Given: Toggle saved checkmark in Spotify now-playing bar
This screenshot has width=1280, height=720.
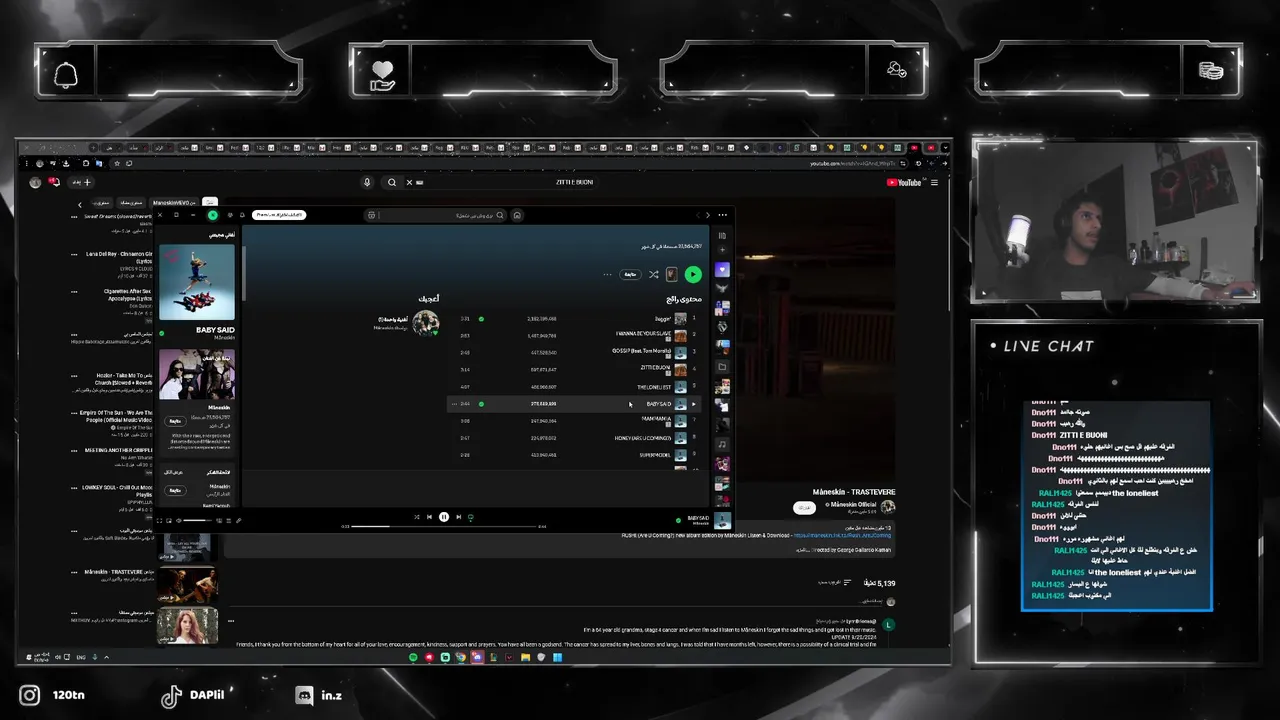Looking at the screenshot, I should [678, 520].
